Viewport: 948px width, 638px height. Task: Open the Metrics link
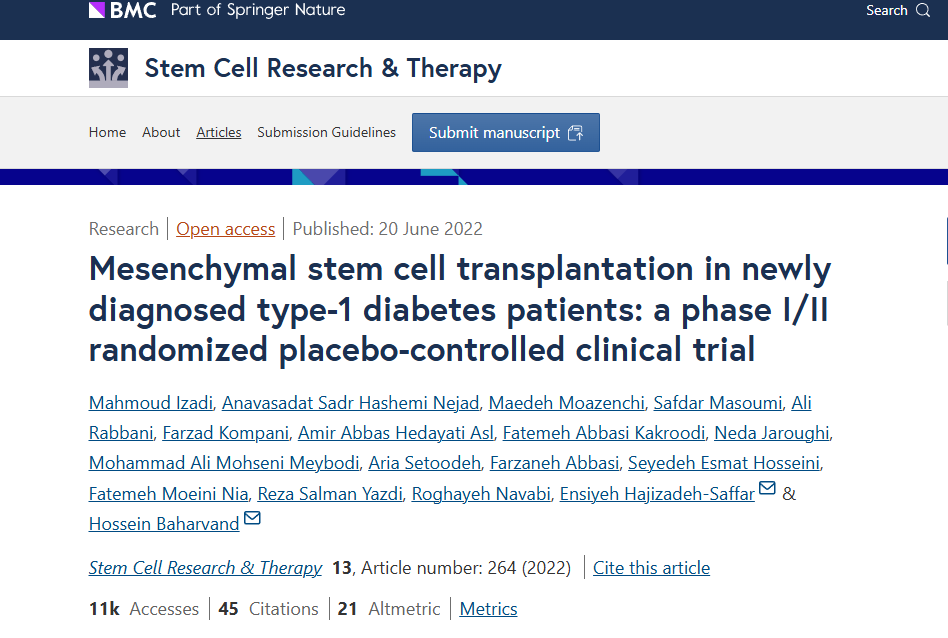coord(488,609)
